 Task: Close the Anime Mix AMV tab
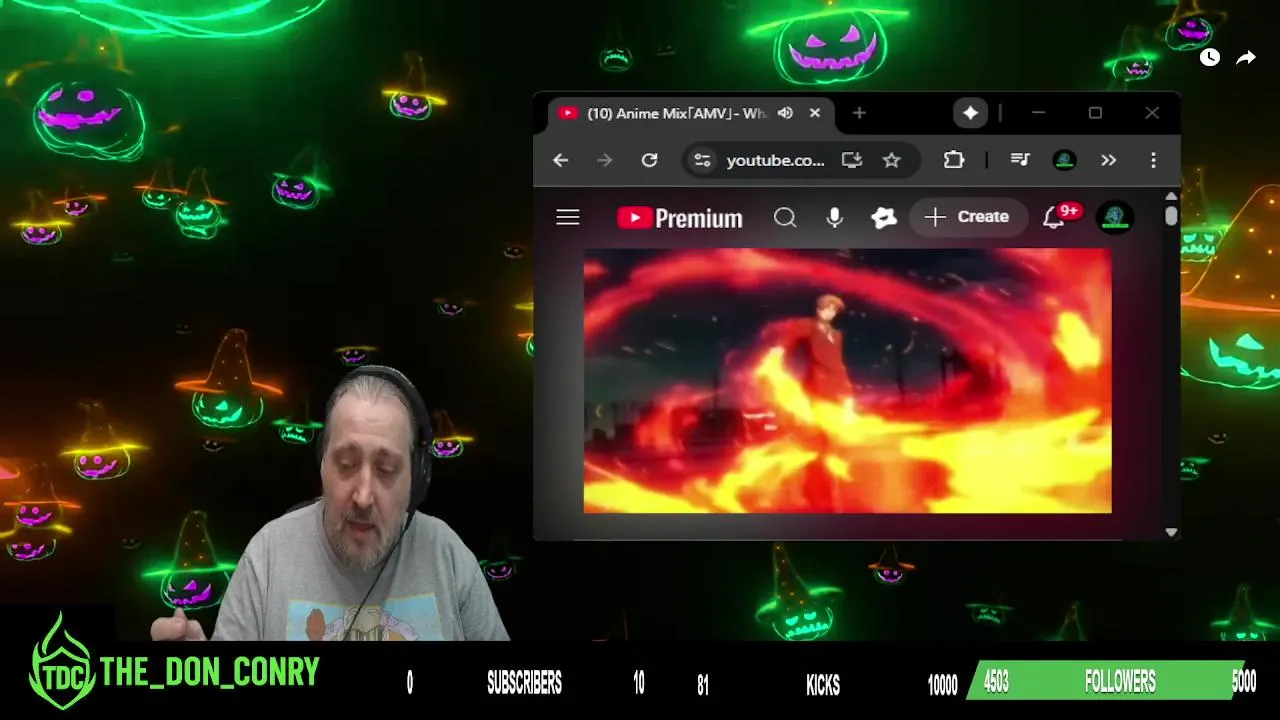click(815, 113)
